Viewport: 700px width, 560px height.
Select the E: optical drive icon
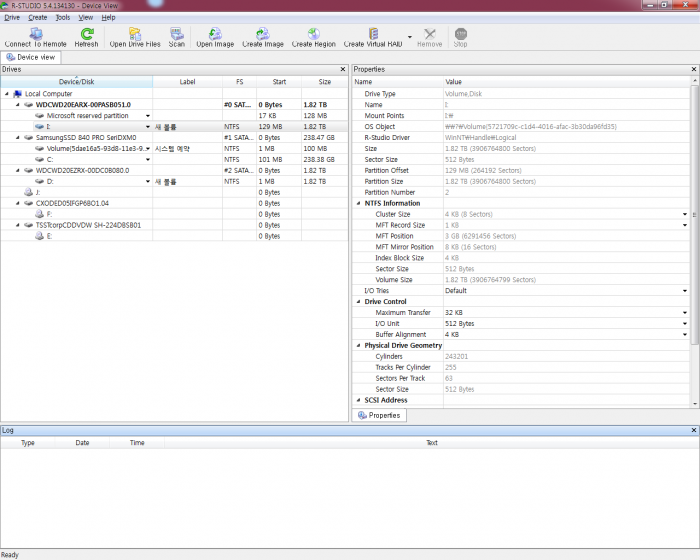click(x=39, y=236)
